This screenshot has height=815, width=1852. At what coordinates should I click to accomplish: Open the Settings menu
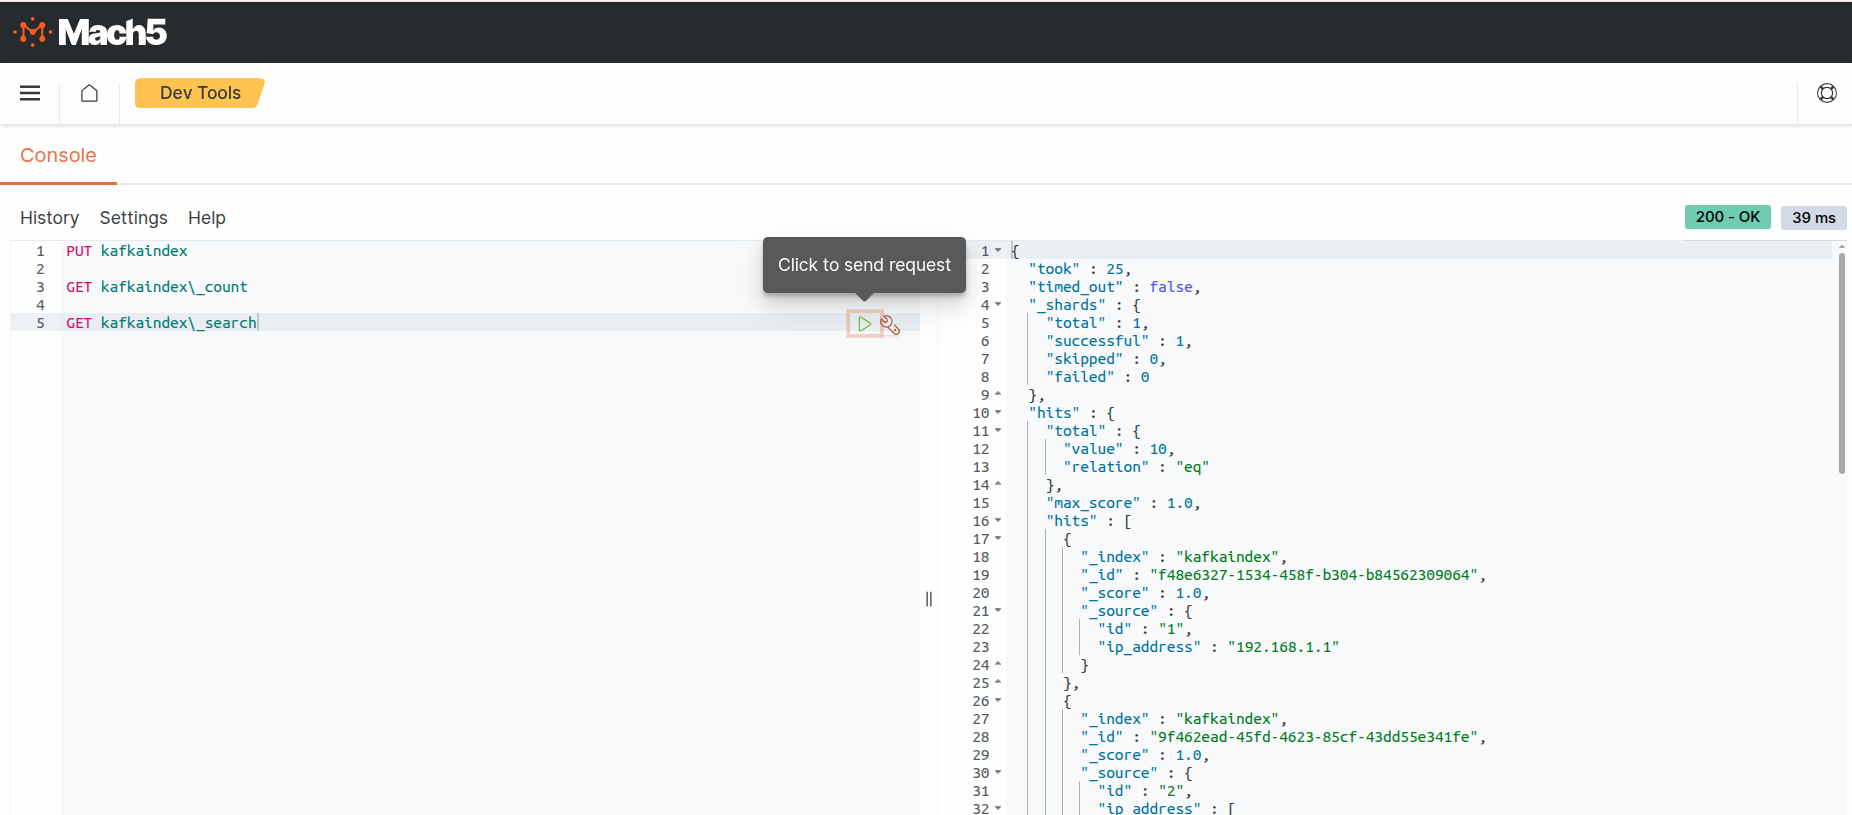pyautogui.click(x=133, y=218)
